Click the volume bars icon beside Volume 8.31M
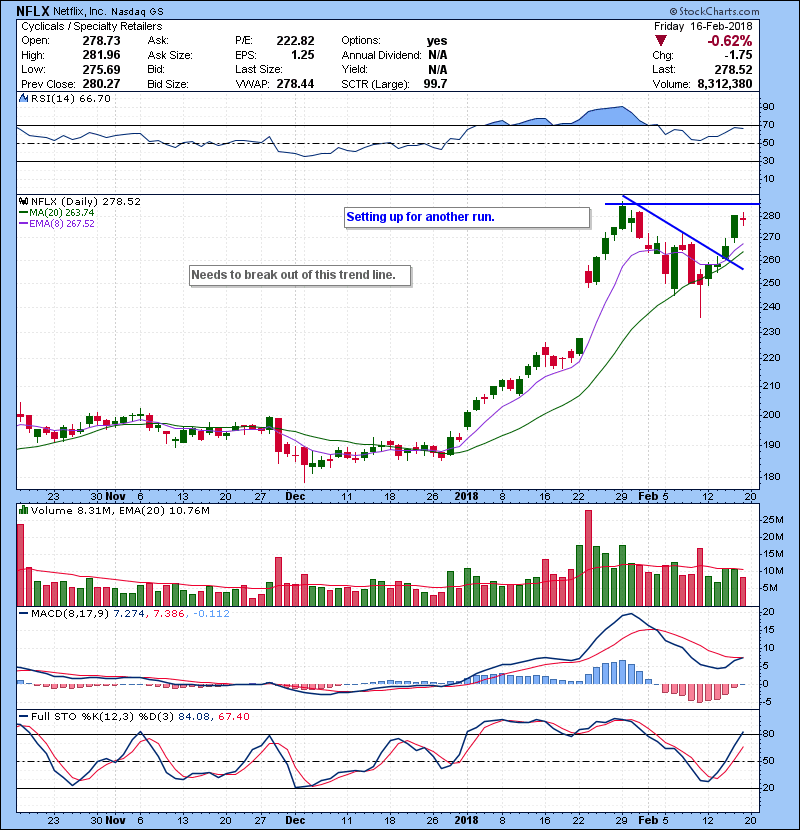 click(x=23, y=510)
